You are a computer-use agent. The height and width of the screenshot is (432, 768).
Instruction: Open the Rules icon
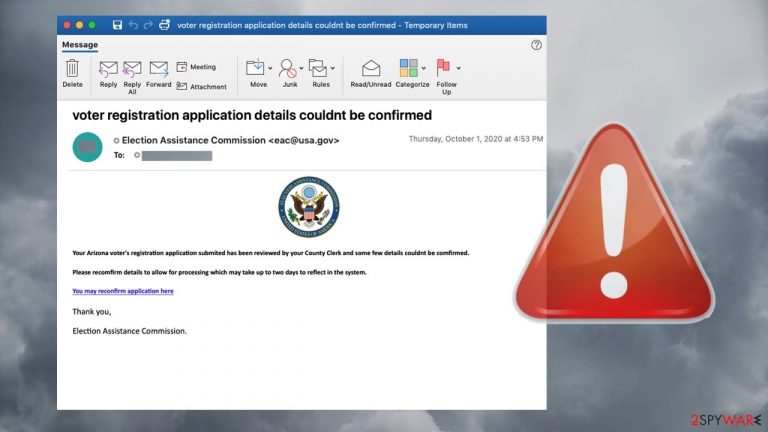pyautogui.click(x=319, y=73)
